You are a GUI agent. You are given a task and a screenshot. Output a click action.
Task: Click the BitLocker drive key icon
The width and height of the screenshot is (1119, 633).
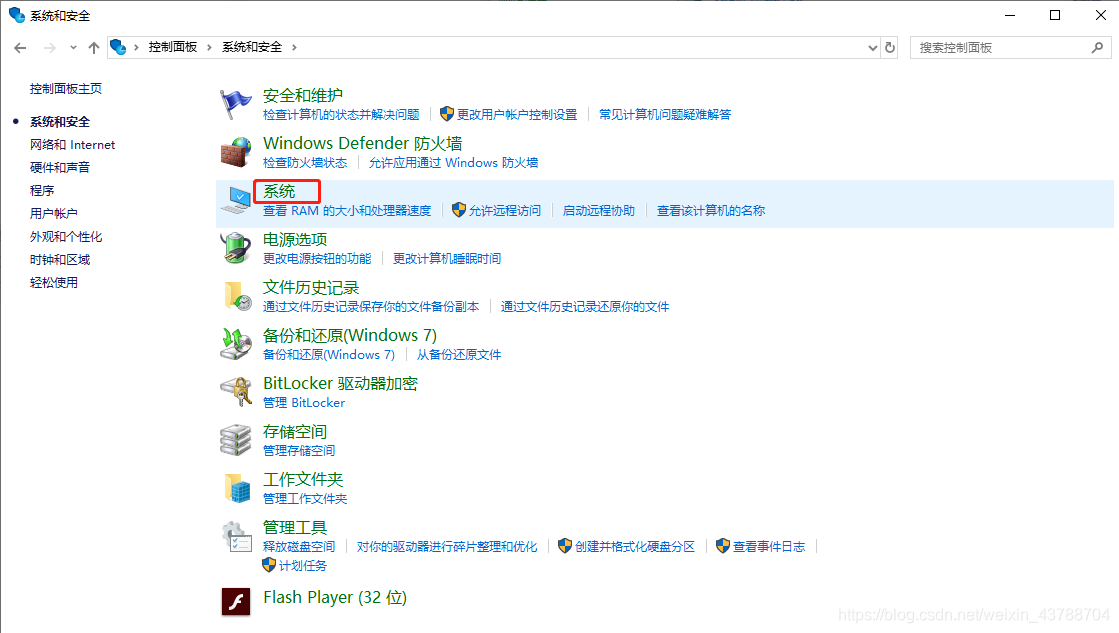point(236,392)
